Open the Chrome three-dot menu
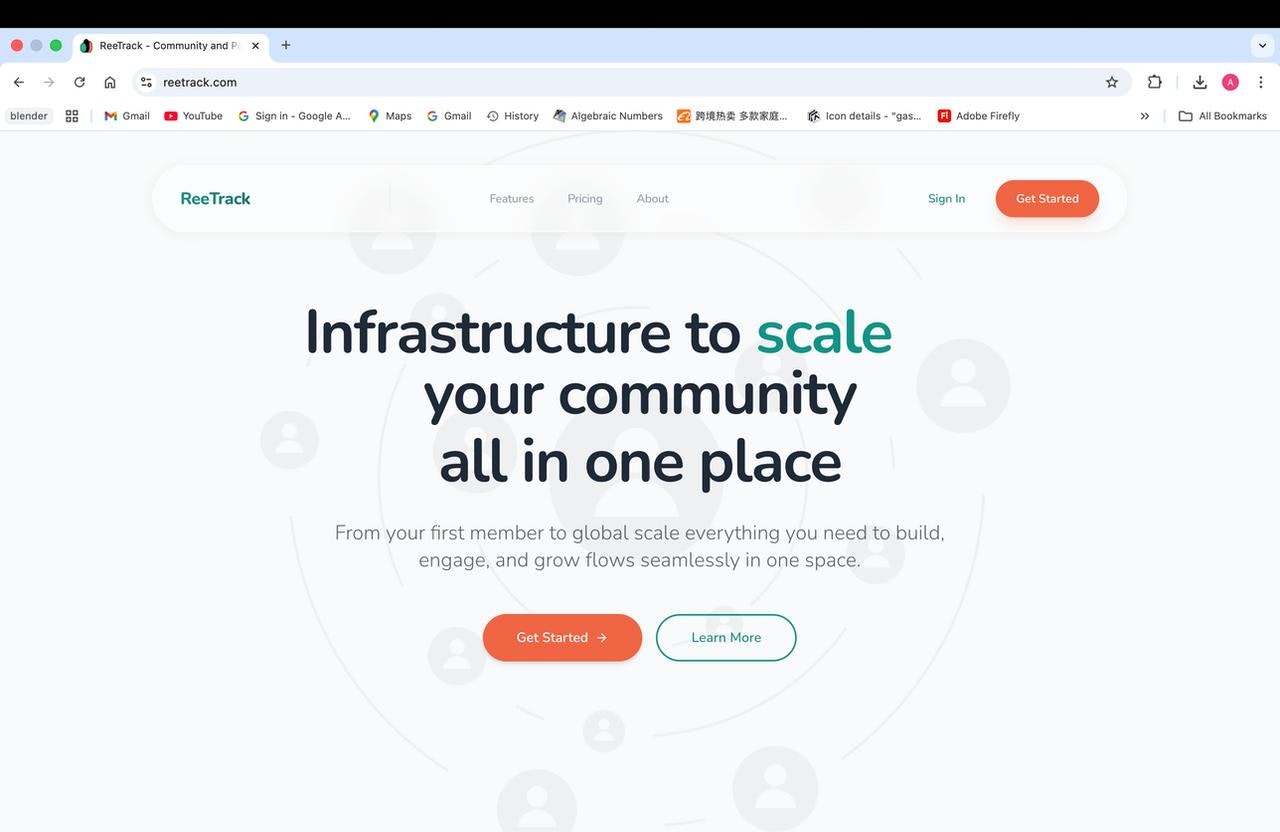This screenshot has width=1280, height=832. coord(1261,82)
